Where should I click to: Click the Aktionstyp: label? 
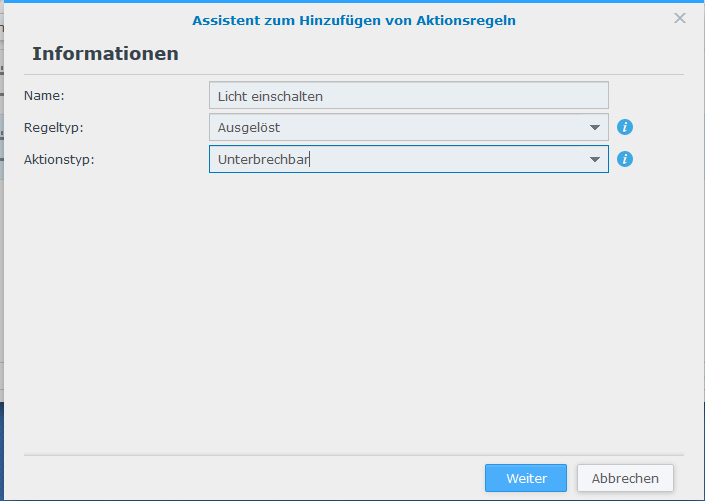pyautogui.click(x=59, y=160)
